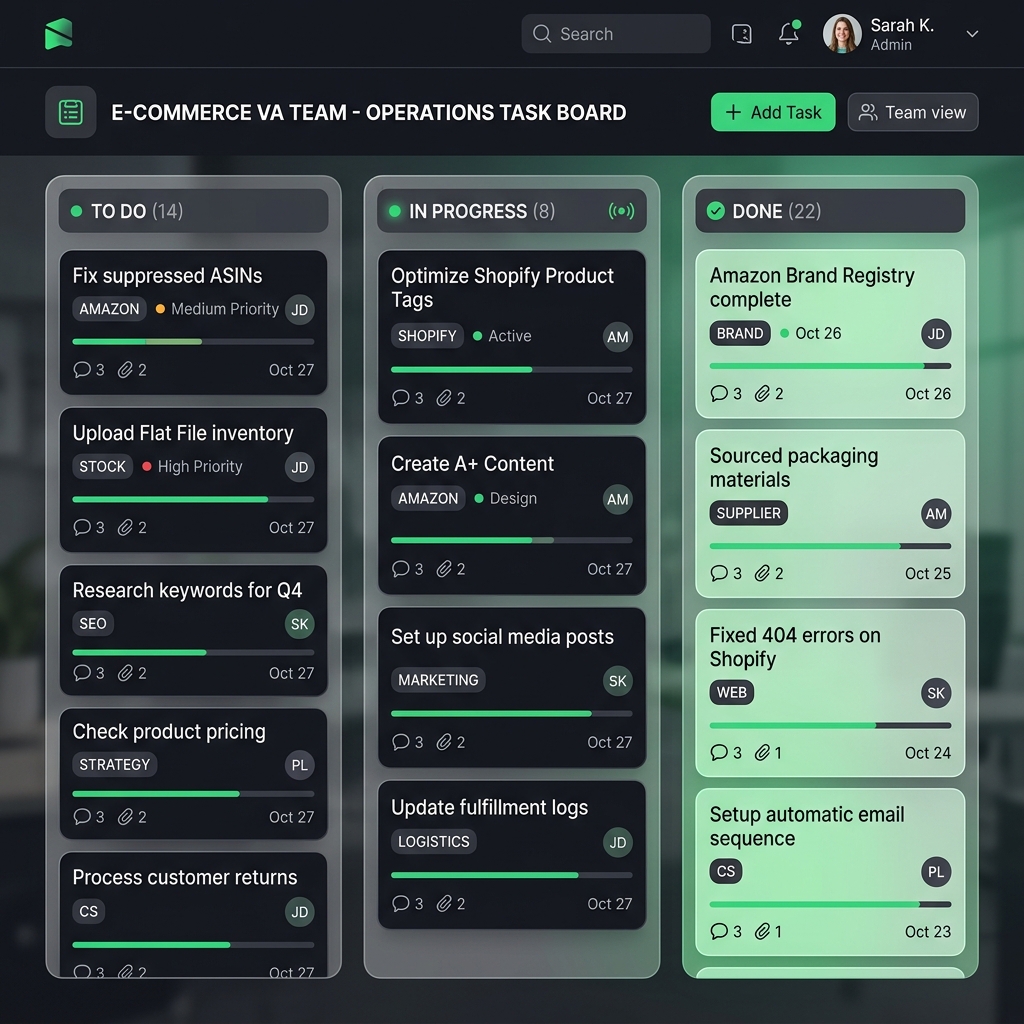Click SK avatar on social media posts card
The image size is (1024, 1024).
pyautogui.click(x=618, y=681)
